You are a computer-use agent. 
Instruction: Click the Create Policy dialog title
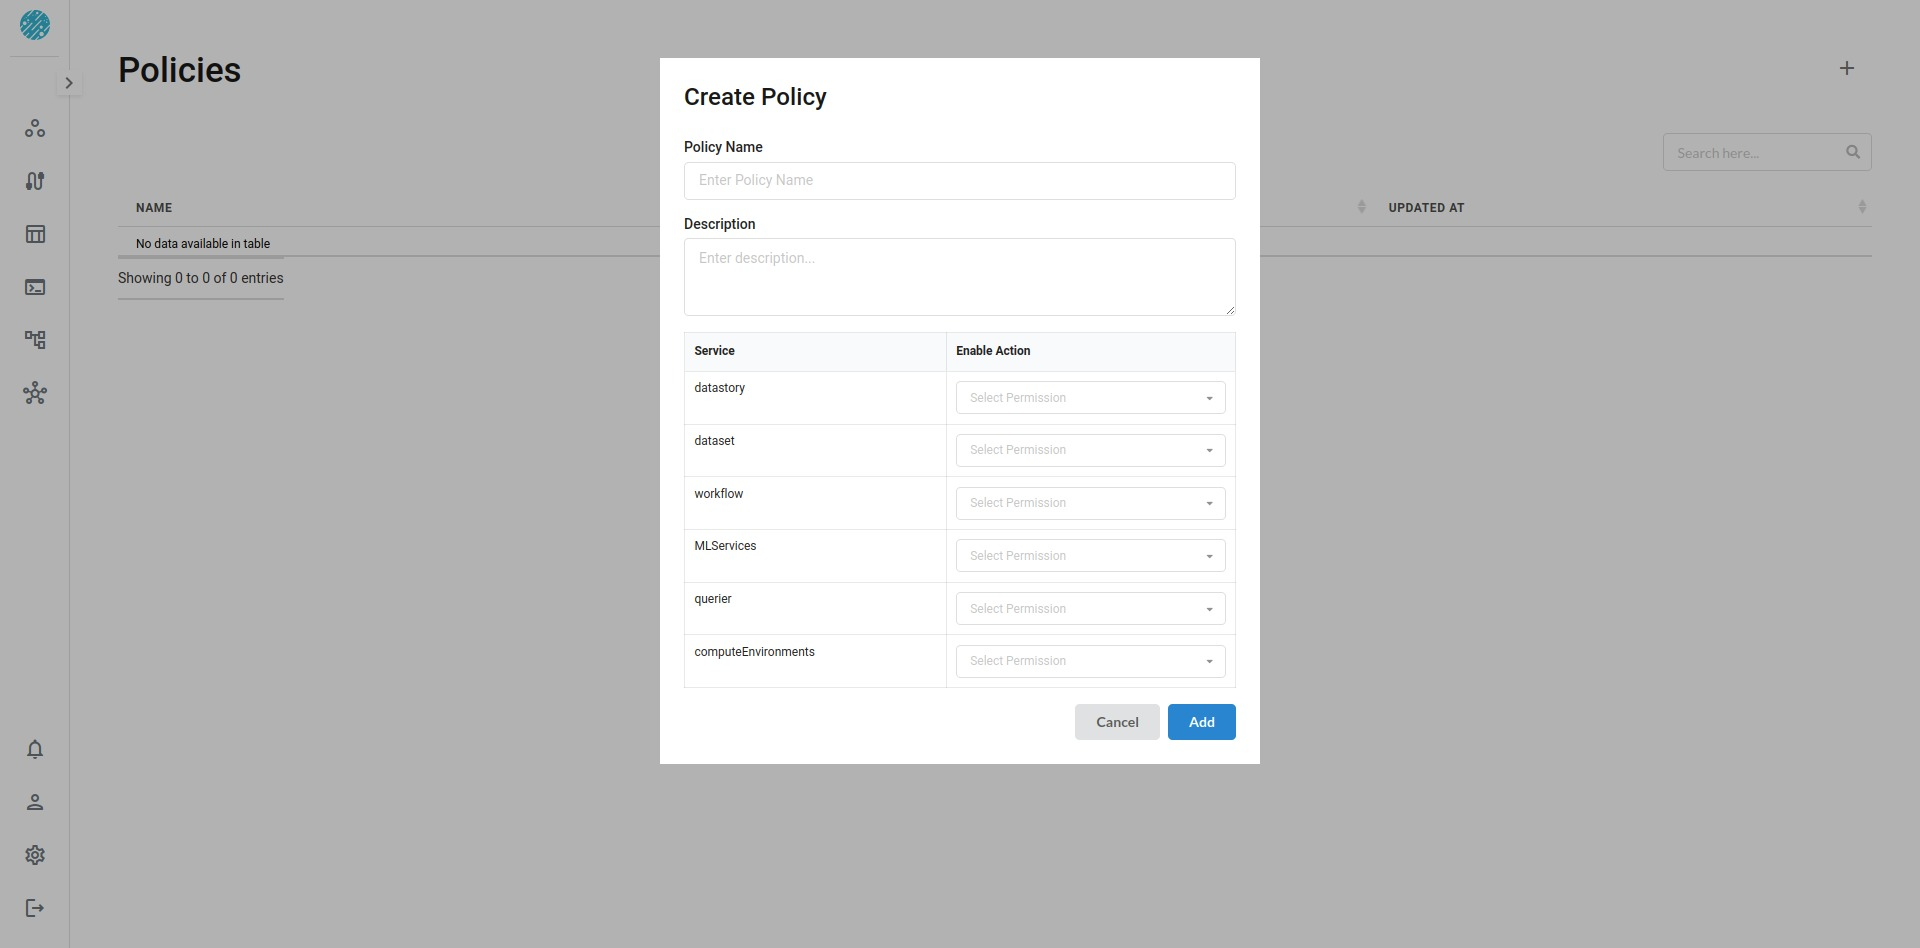point(755,97)
